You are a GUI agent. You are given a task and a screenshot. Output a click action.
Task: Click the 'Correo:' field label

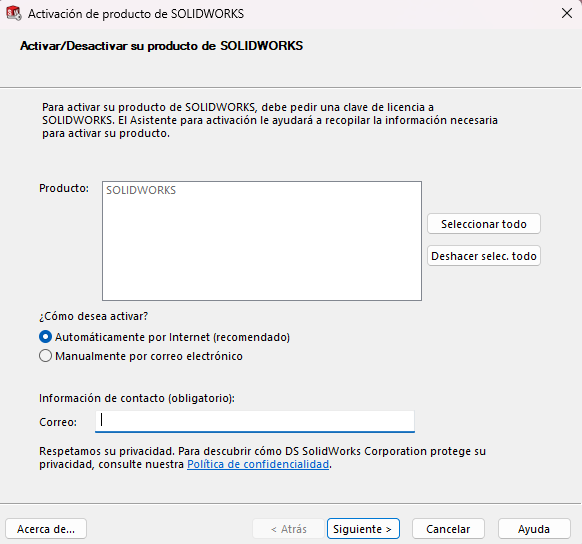(58, 422)
